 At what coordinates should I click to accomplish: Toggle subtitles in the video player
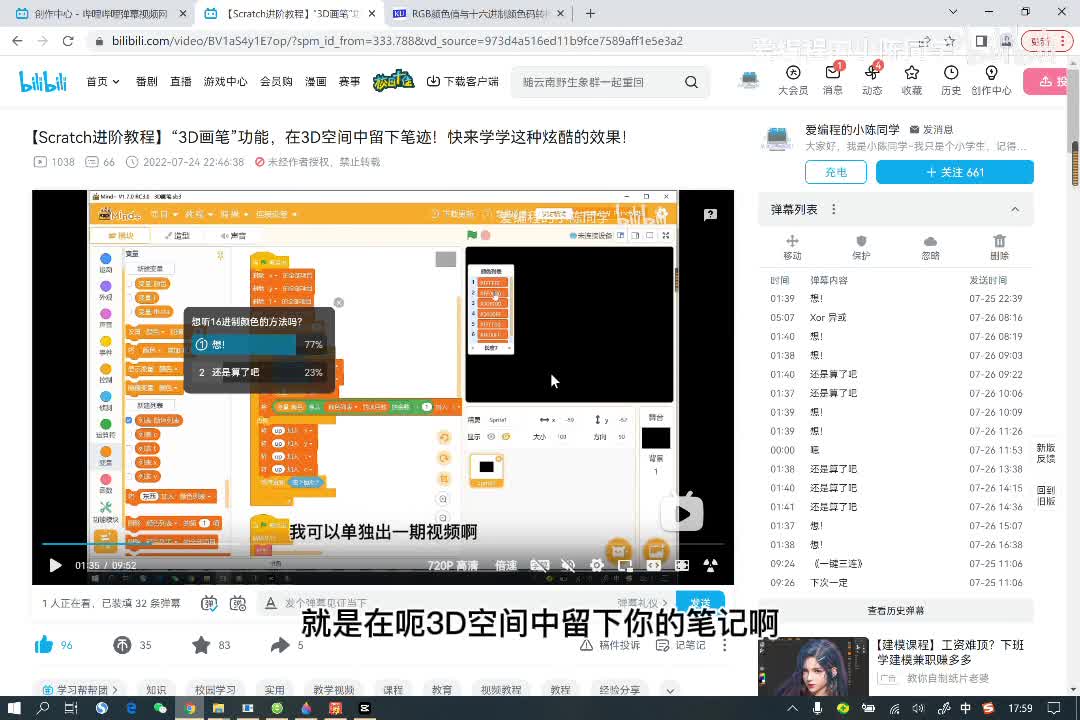539,566
